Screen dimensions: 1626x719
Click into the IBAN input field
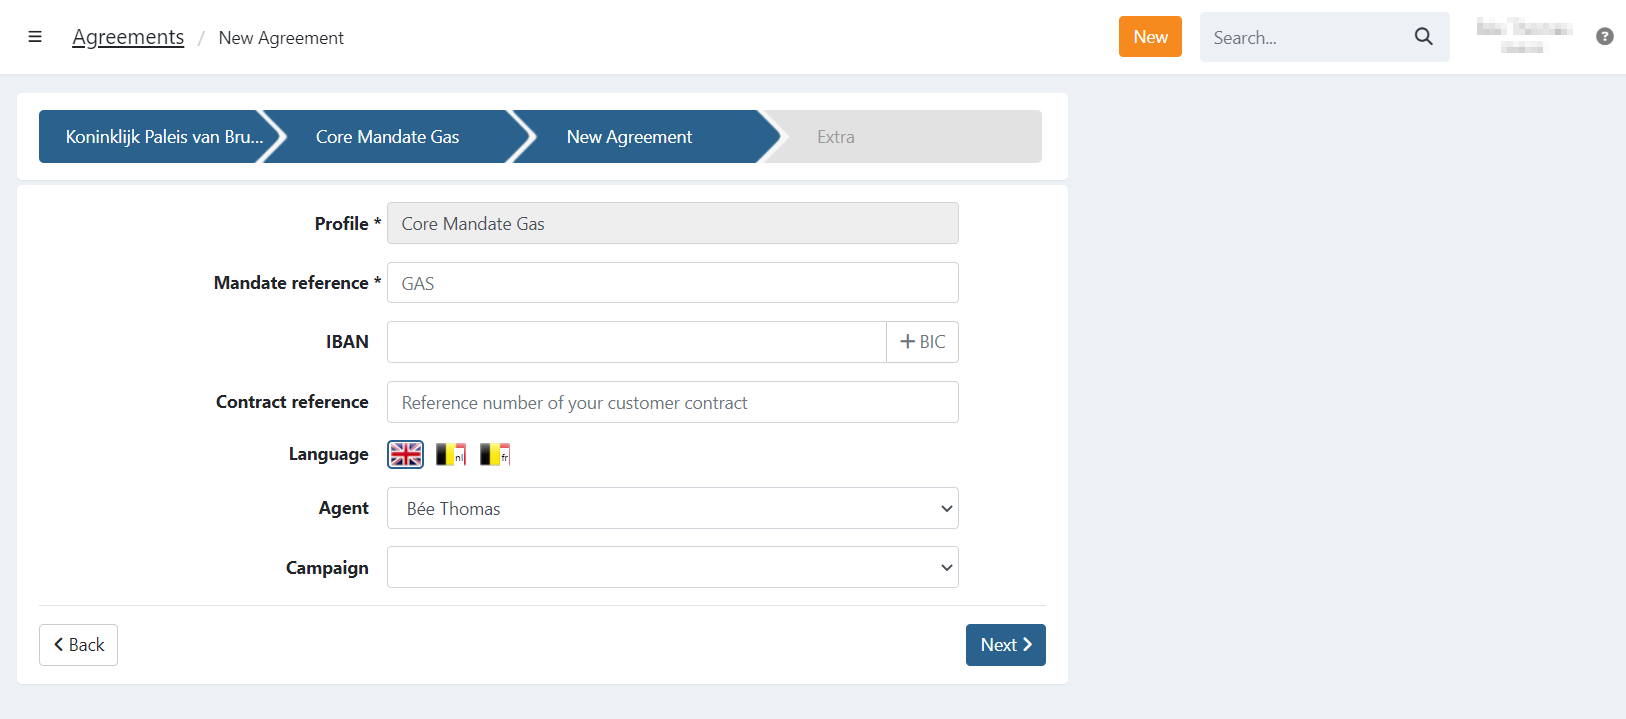(636, 342)
